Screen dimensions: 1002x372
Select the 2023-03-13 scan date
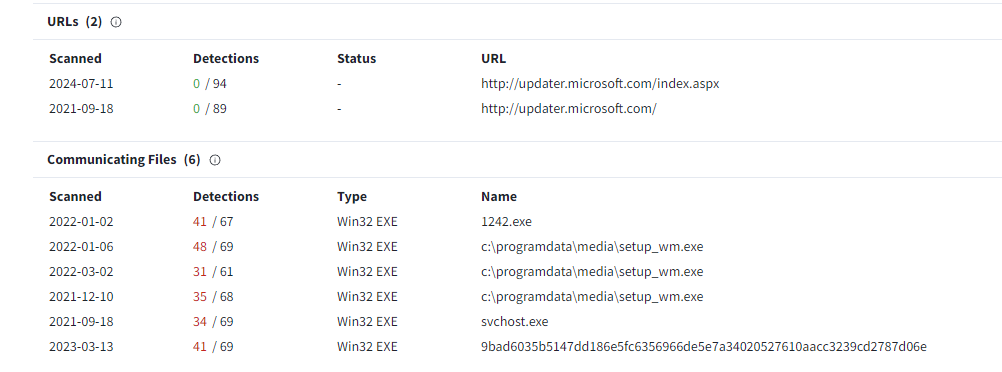point(81,346)
